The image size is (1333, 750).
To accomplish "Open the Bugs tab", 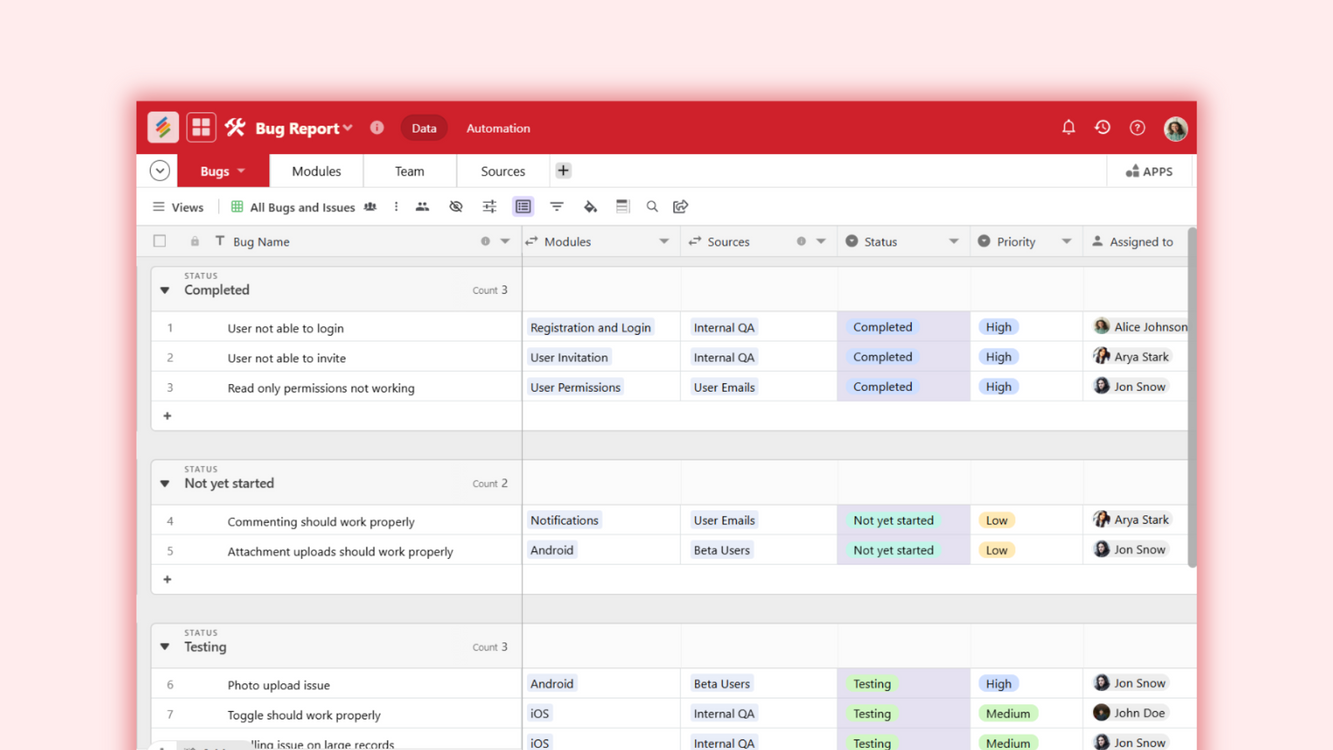I will click(223, 171).
